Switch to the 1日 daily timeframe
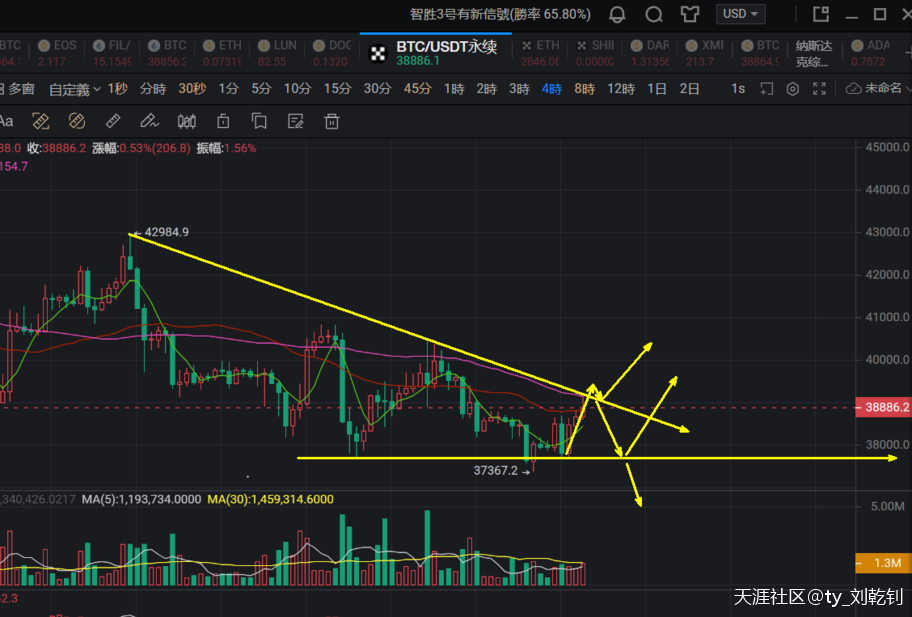 (657, 89)
